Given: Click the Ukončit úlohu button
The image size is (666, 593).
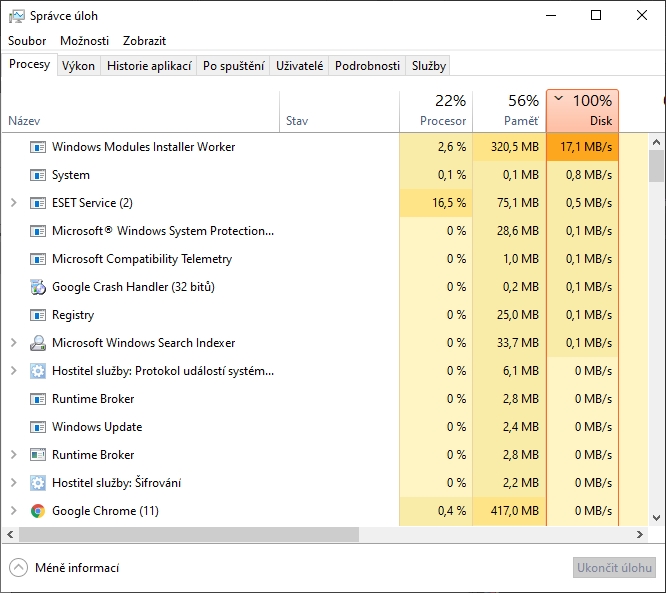Looking at the screenshot, I should (613, 568).
